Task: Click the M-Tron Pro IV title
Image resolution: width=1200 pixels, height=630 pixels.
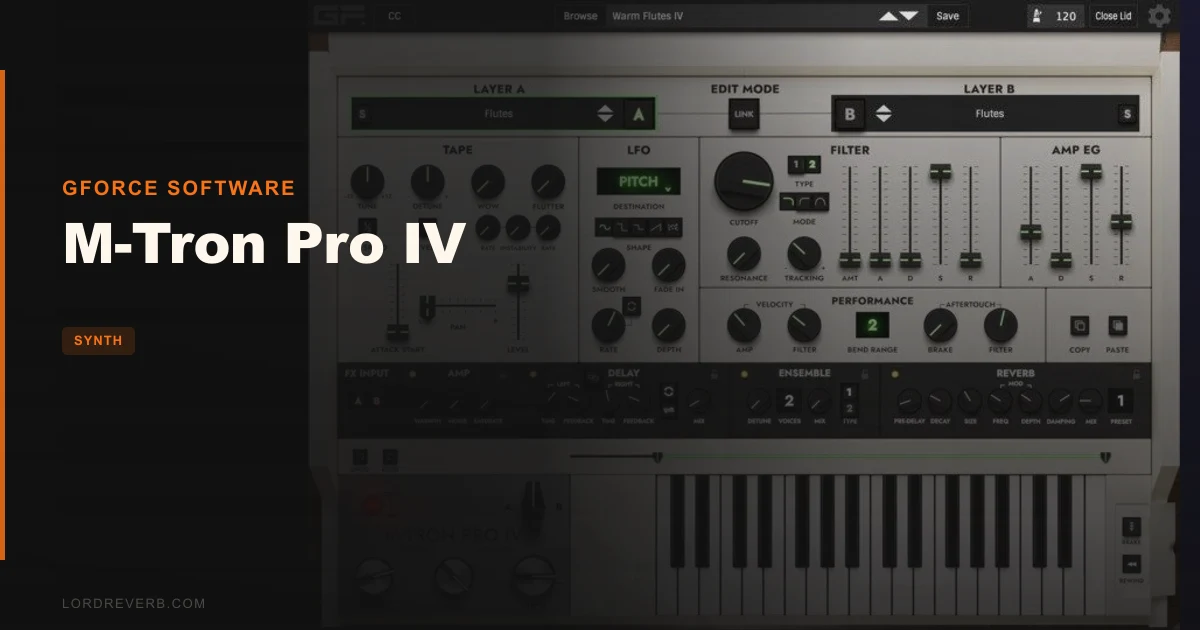Action: [264, 243]
